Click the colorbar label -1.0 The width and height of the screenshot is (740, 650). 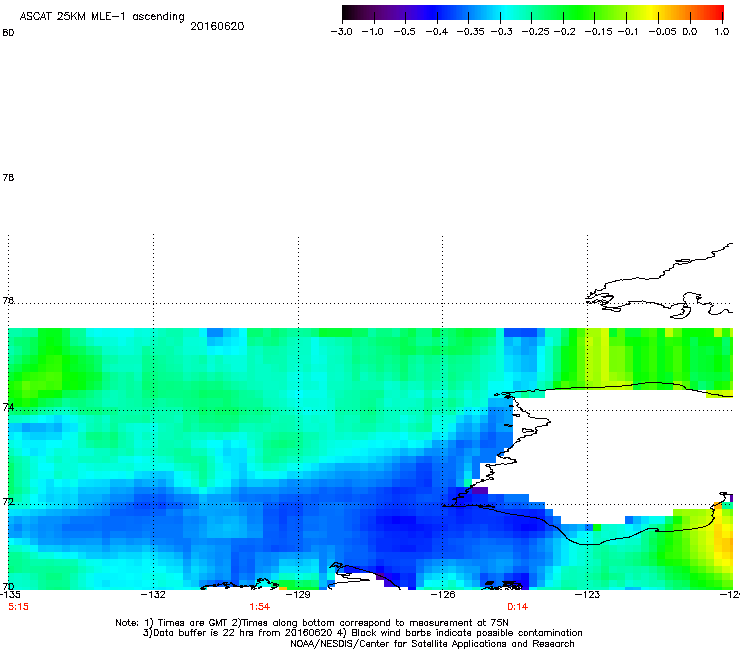coord(372,32)
